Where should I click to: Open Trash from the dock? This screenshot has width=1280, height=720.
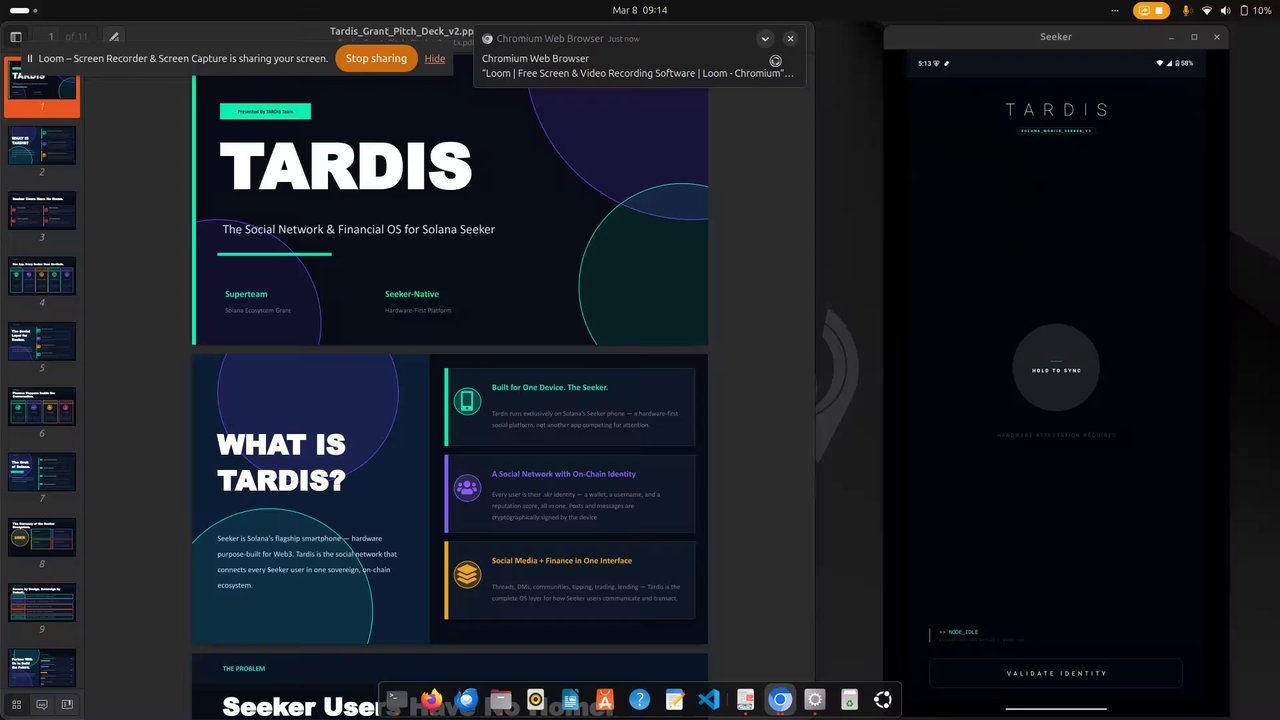coord(849,700)
